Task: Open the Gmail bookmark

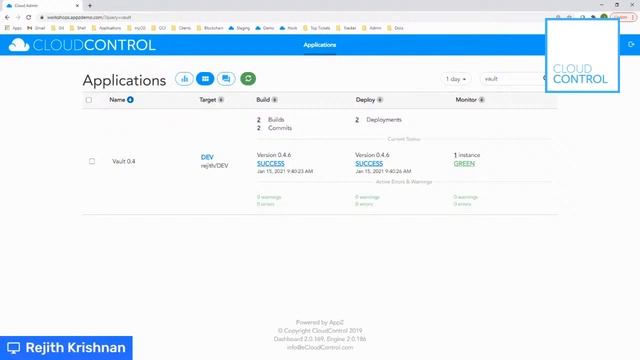Action: tap(36, 28)
